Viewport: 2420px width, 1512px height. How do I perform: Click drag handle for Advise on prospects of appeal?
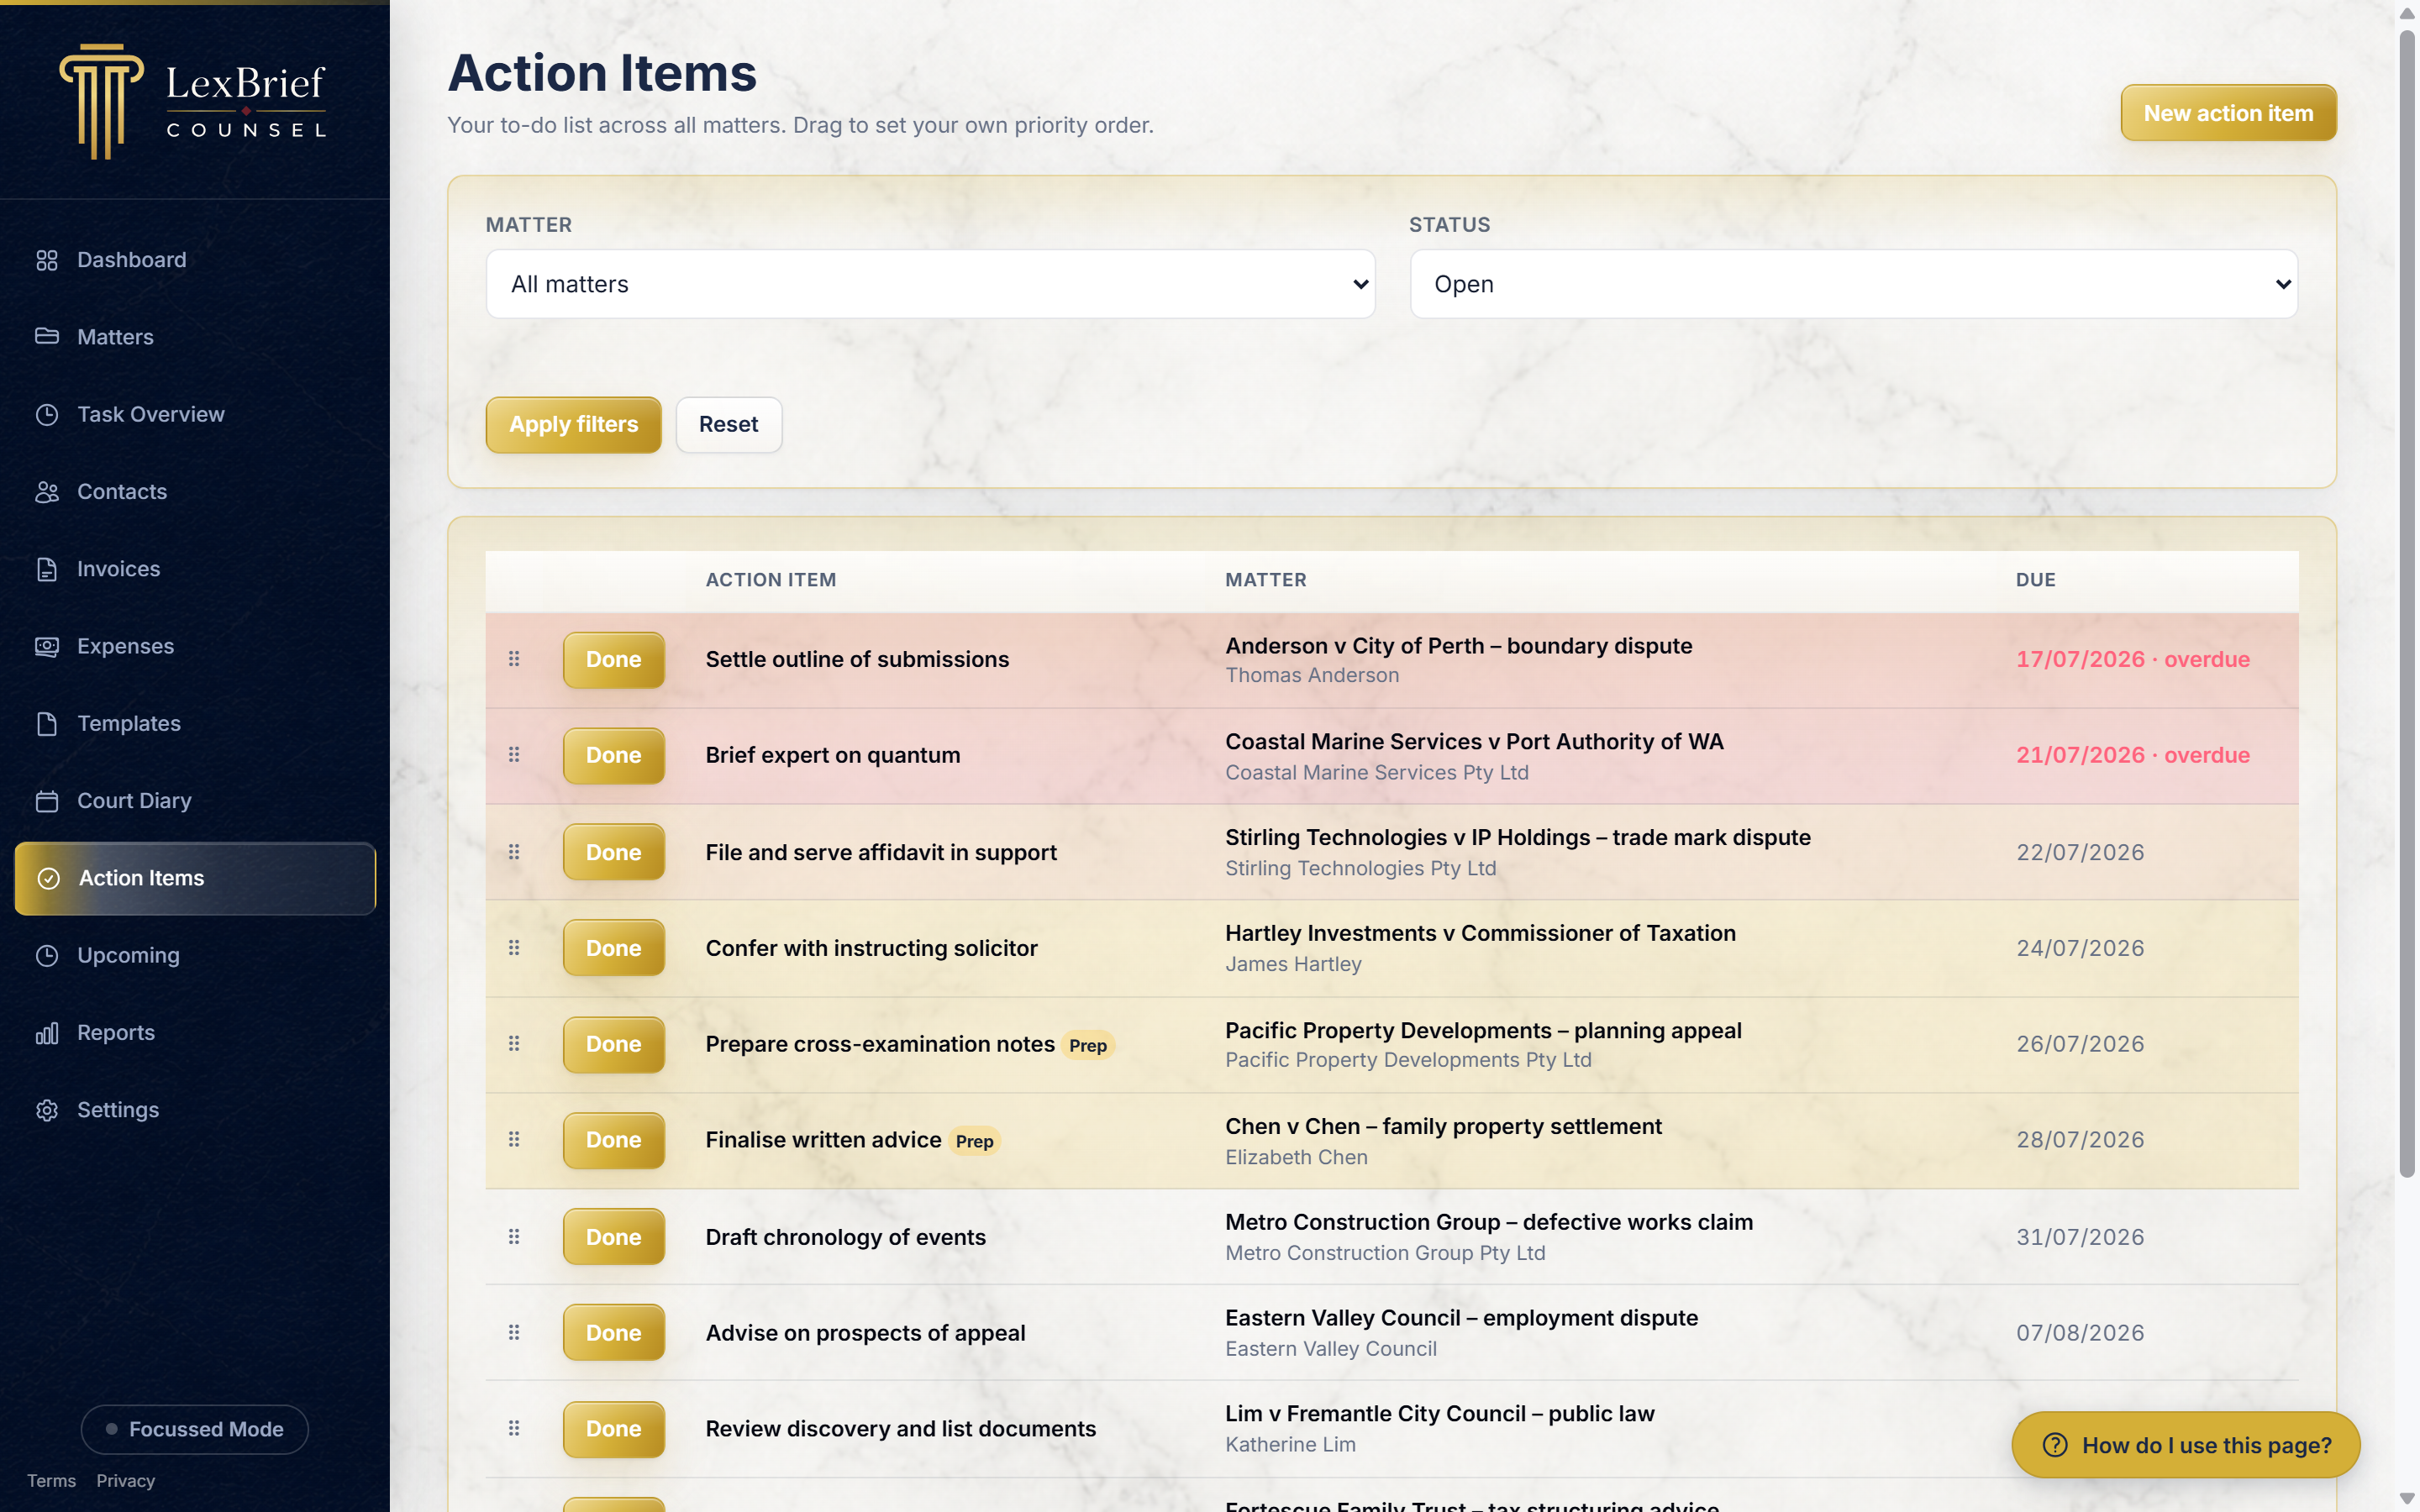point(514,1333)
